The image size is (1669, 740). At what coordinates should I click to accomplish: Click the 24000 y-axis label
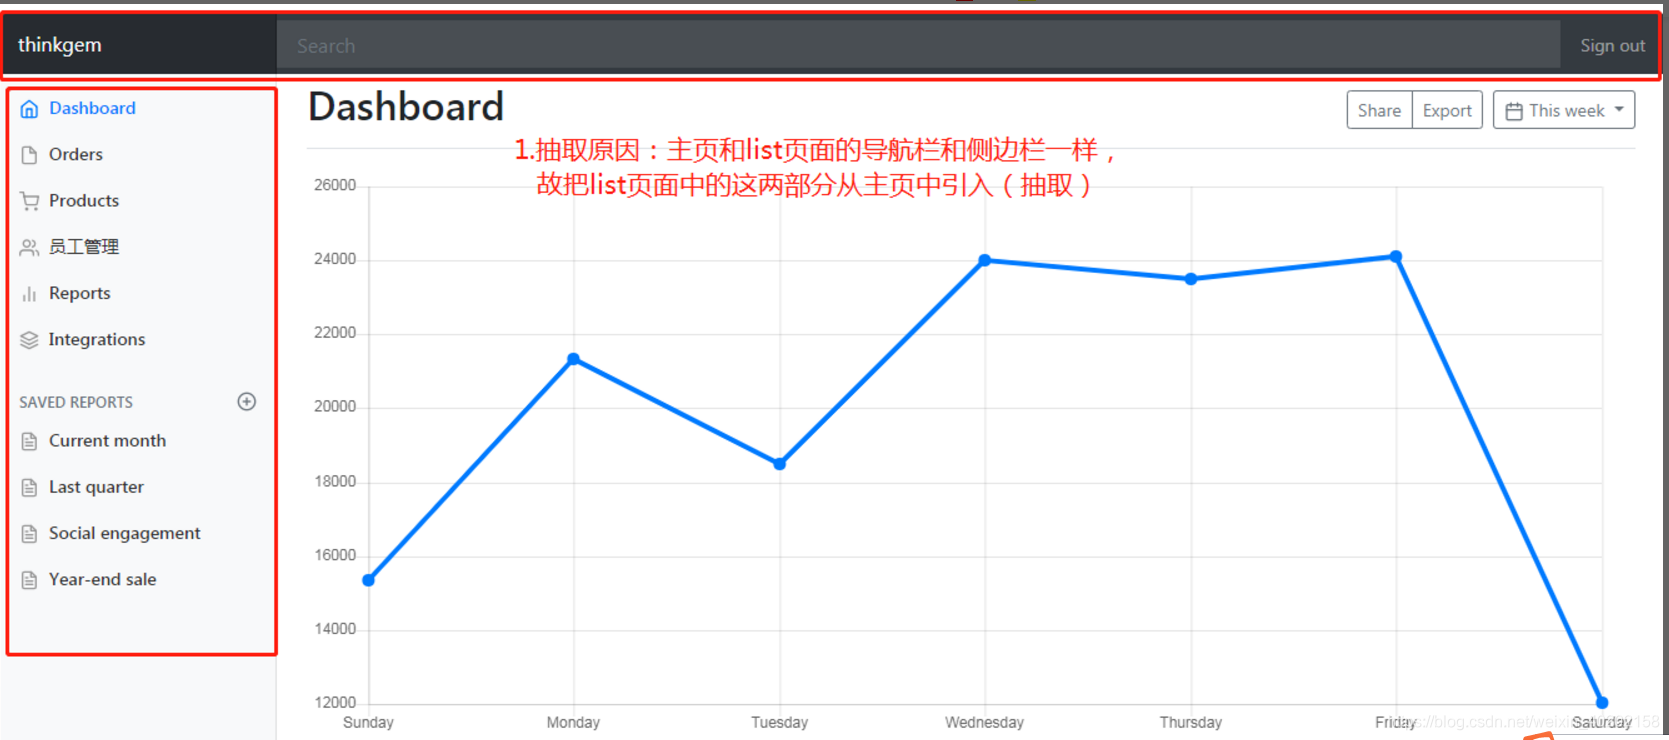[335, 259]
